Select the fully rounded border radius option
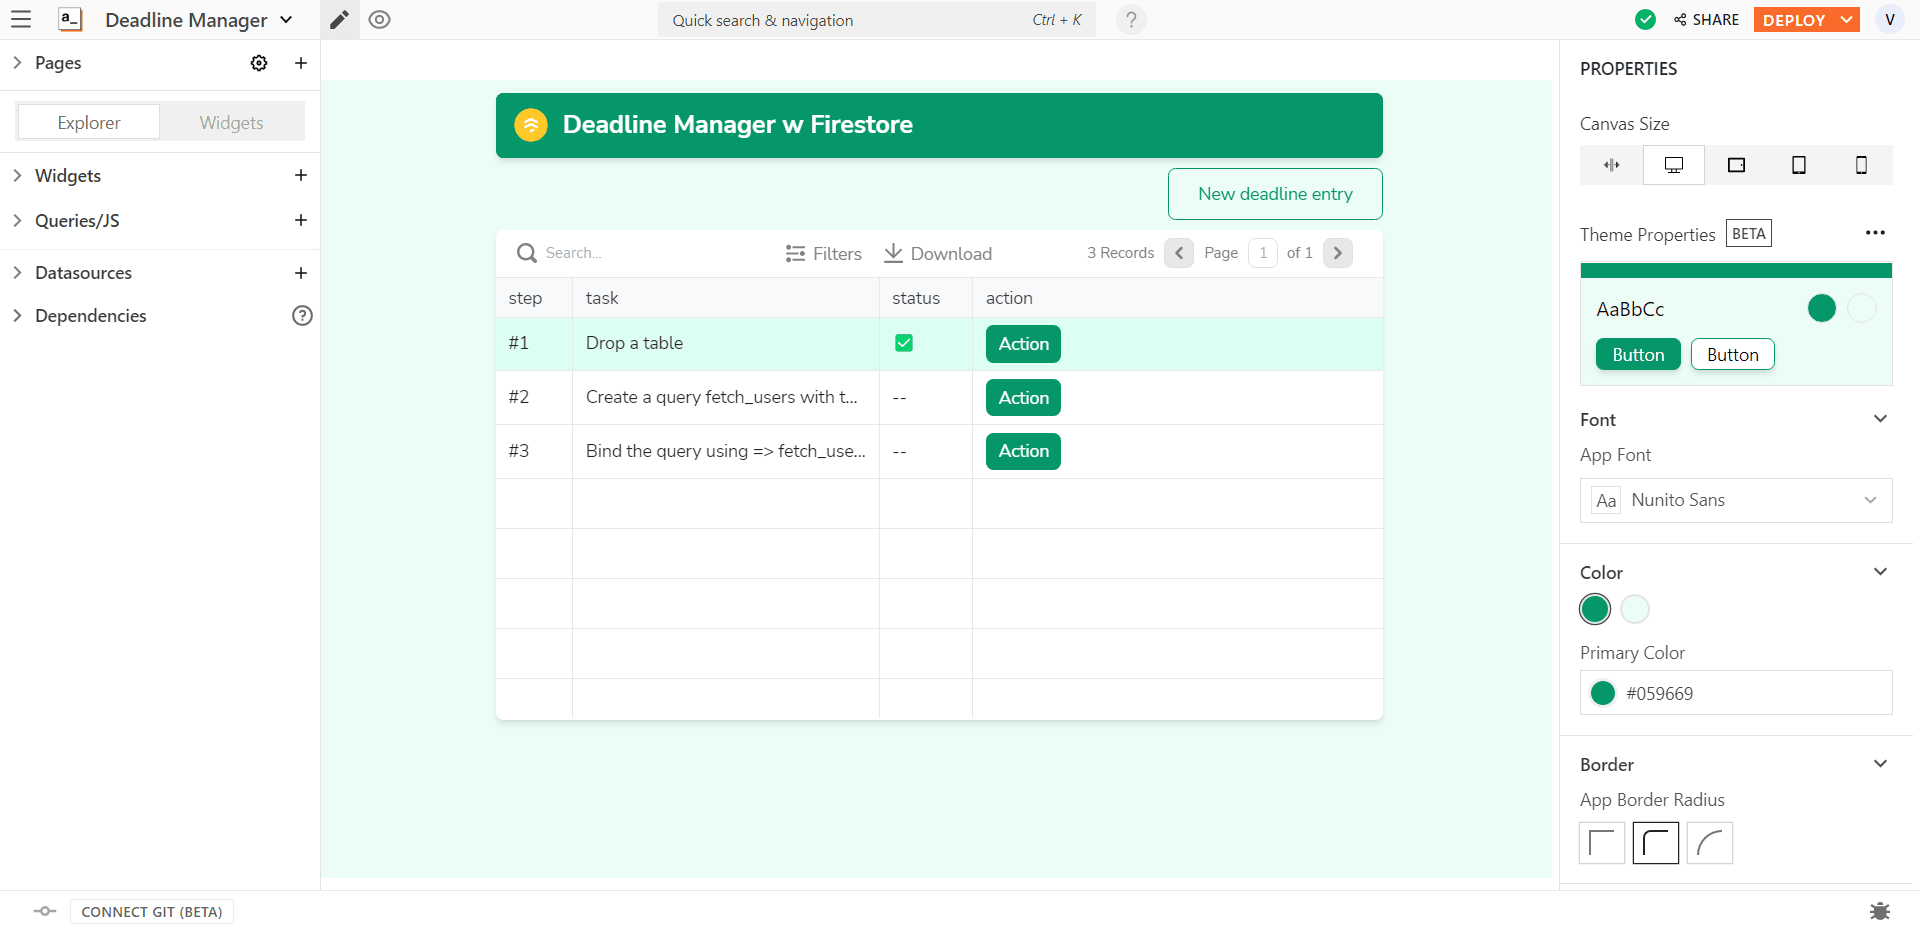This screenshot has width=1920, height=929. coord(1710,843)
